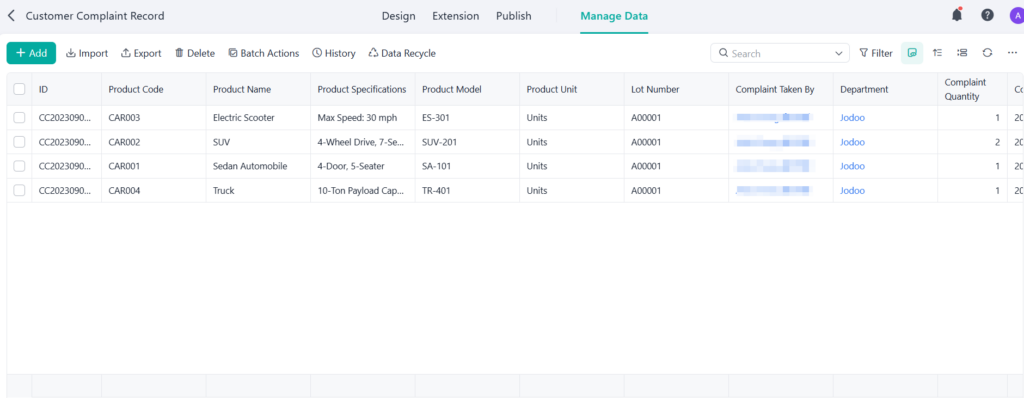The image size is (1024, 398).
Task: Go back using the left arrow icon
Action: (x=10, y=16)
